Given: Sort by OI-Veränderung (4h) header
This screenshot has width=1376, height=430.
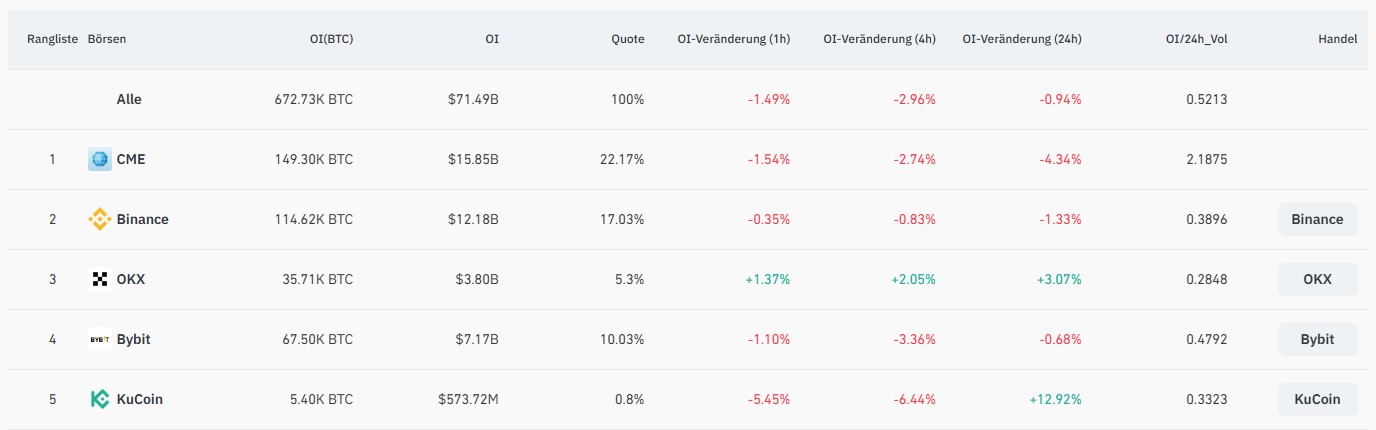Looking at the screenshot, I should (x=880, y=39).
